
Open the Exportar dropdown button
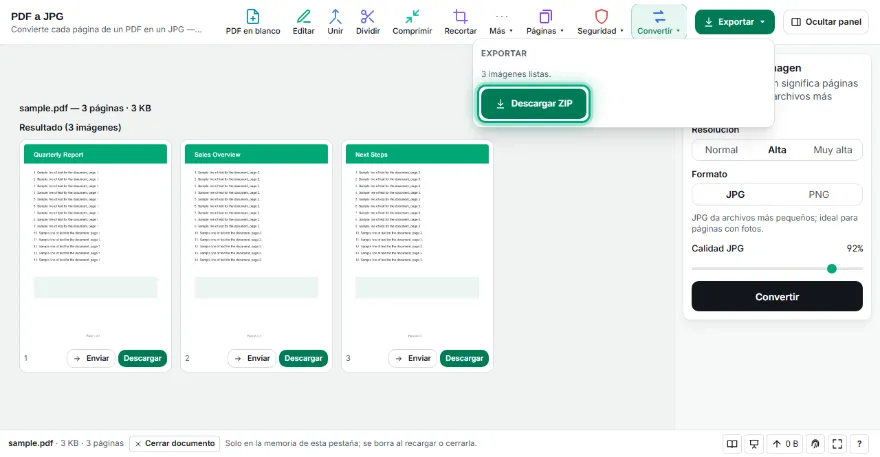[735, 22]
